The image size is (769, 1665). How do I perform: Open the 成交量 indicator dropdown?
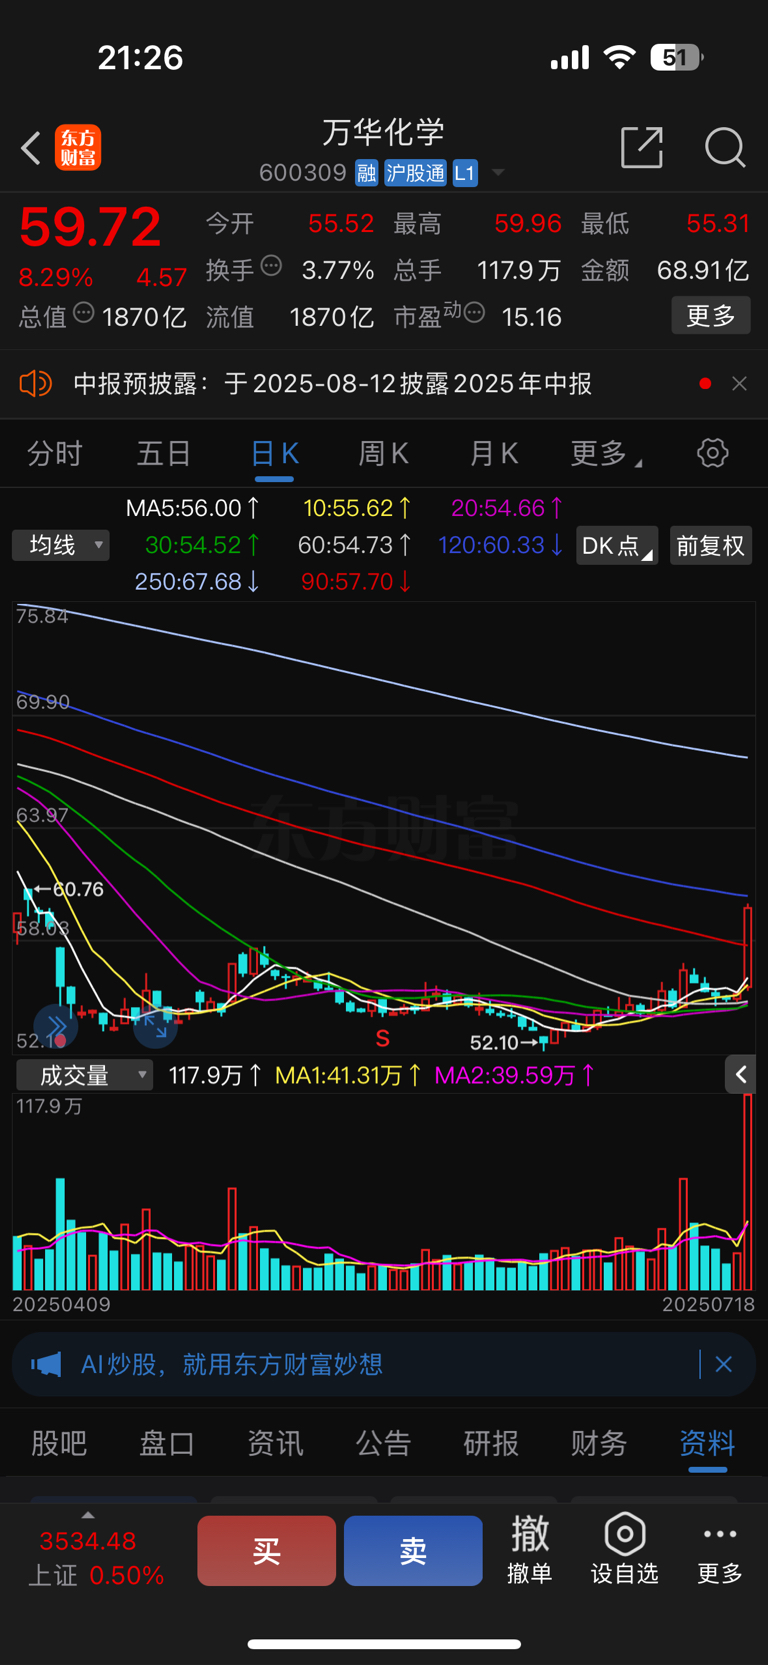(84, 1076)
